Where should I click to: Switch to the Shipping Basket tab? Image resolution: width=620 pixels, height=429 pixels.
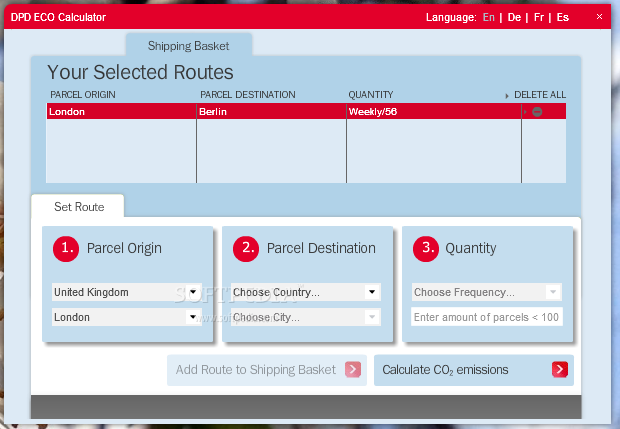(x=189, y=46)
